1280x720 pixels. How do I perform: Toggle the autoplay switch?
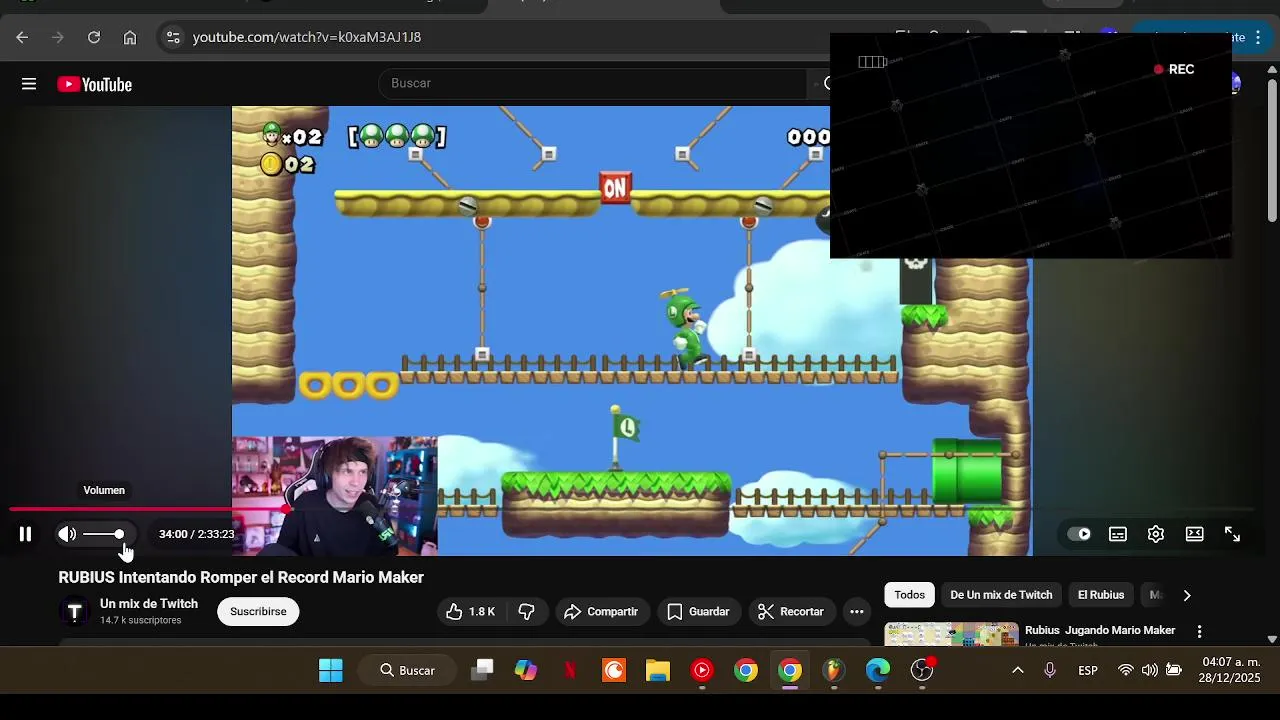click(x=1079, y=534)
